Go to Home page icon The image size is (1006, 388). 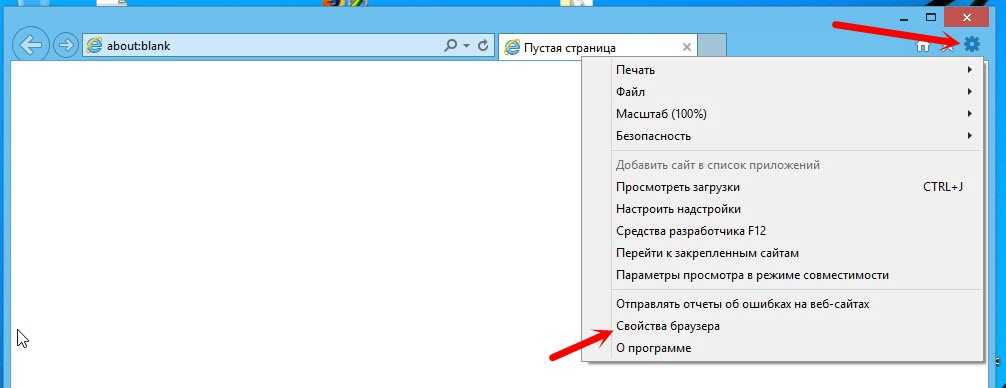click(x=923, y=46)
